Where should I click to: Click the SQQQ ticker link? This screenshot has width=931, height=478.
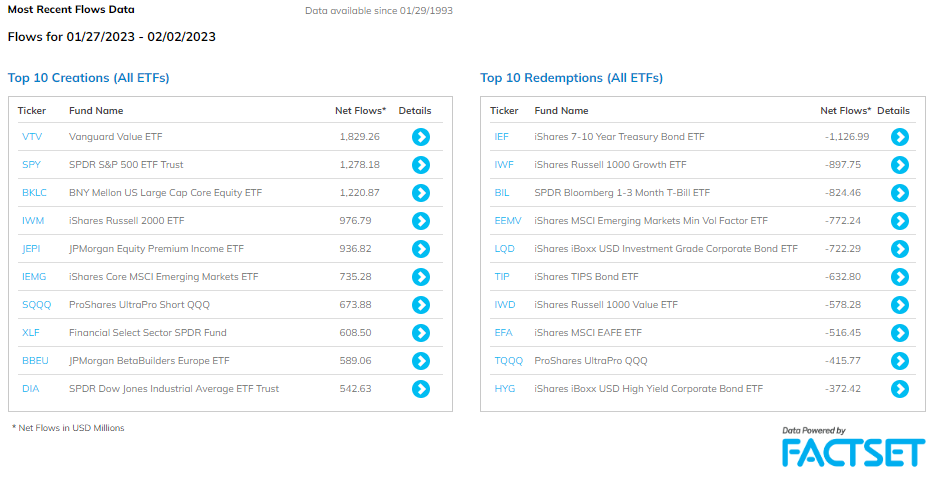36,305
